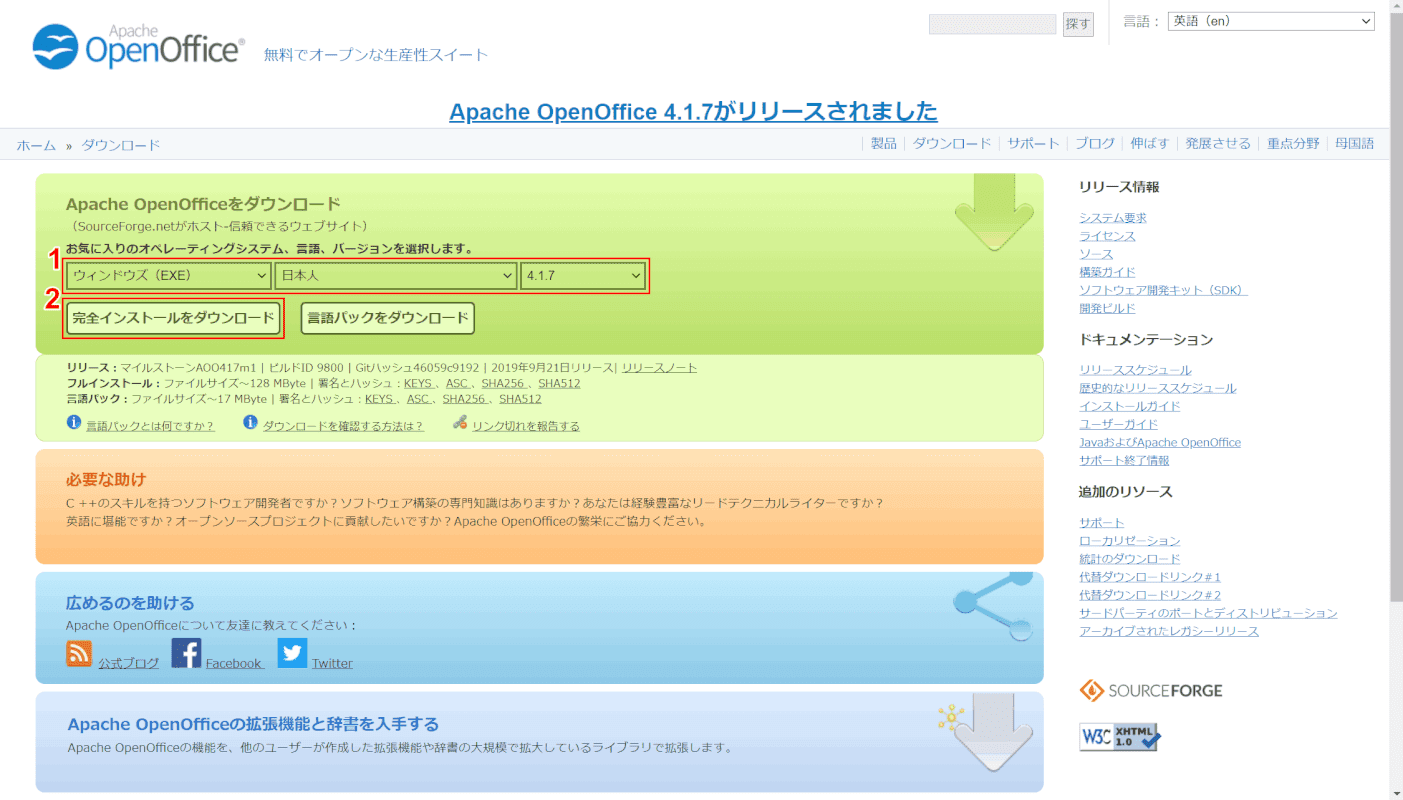Click the W3C XHTML 1.0 badge
The width and height of the screenshot is (1403, 800).
[1120, 737]
